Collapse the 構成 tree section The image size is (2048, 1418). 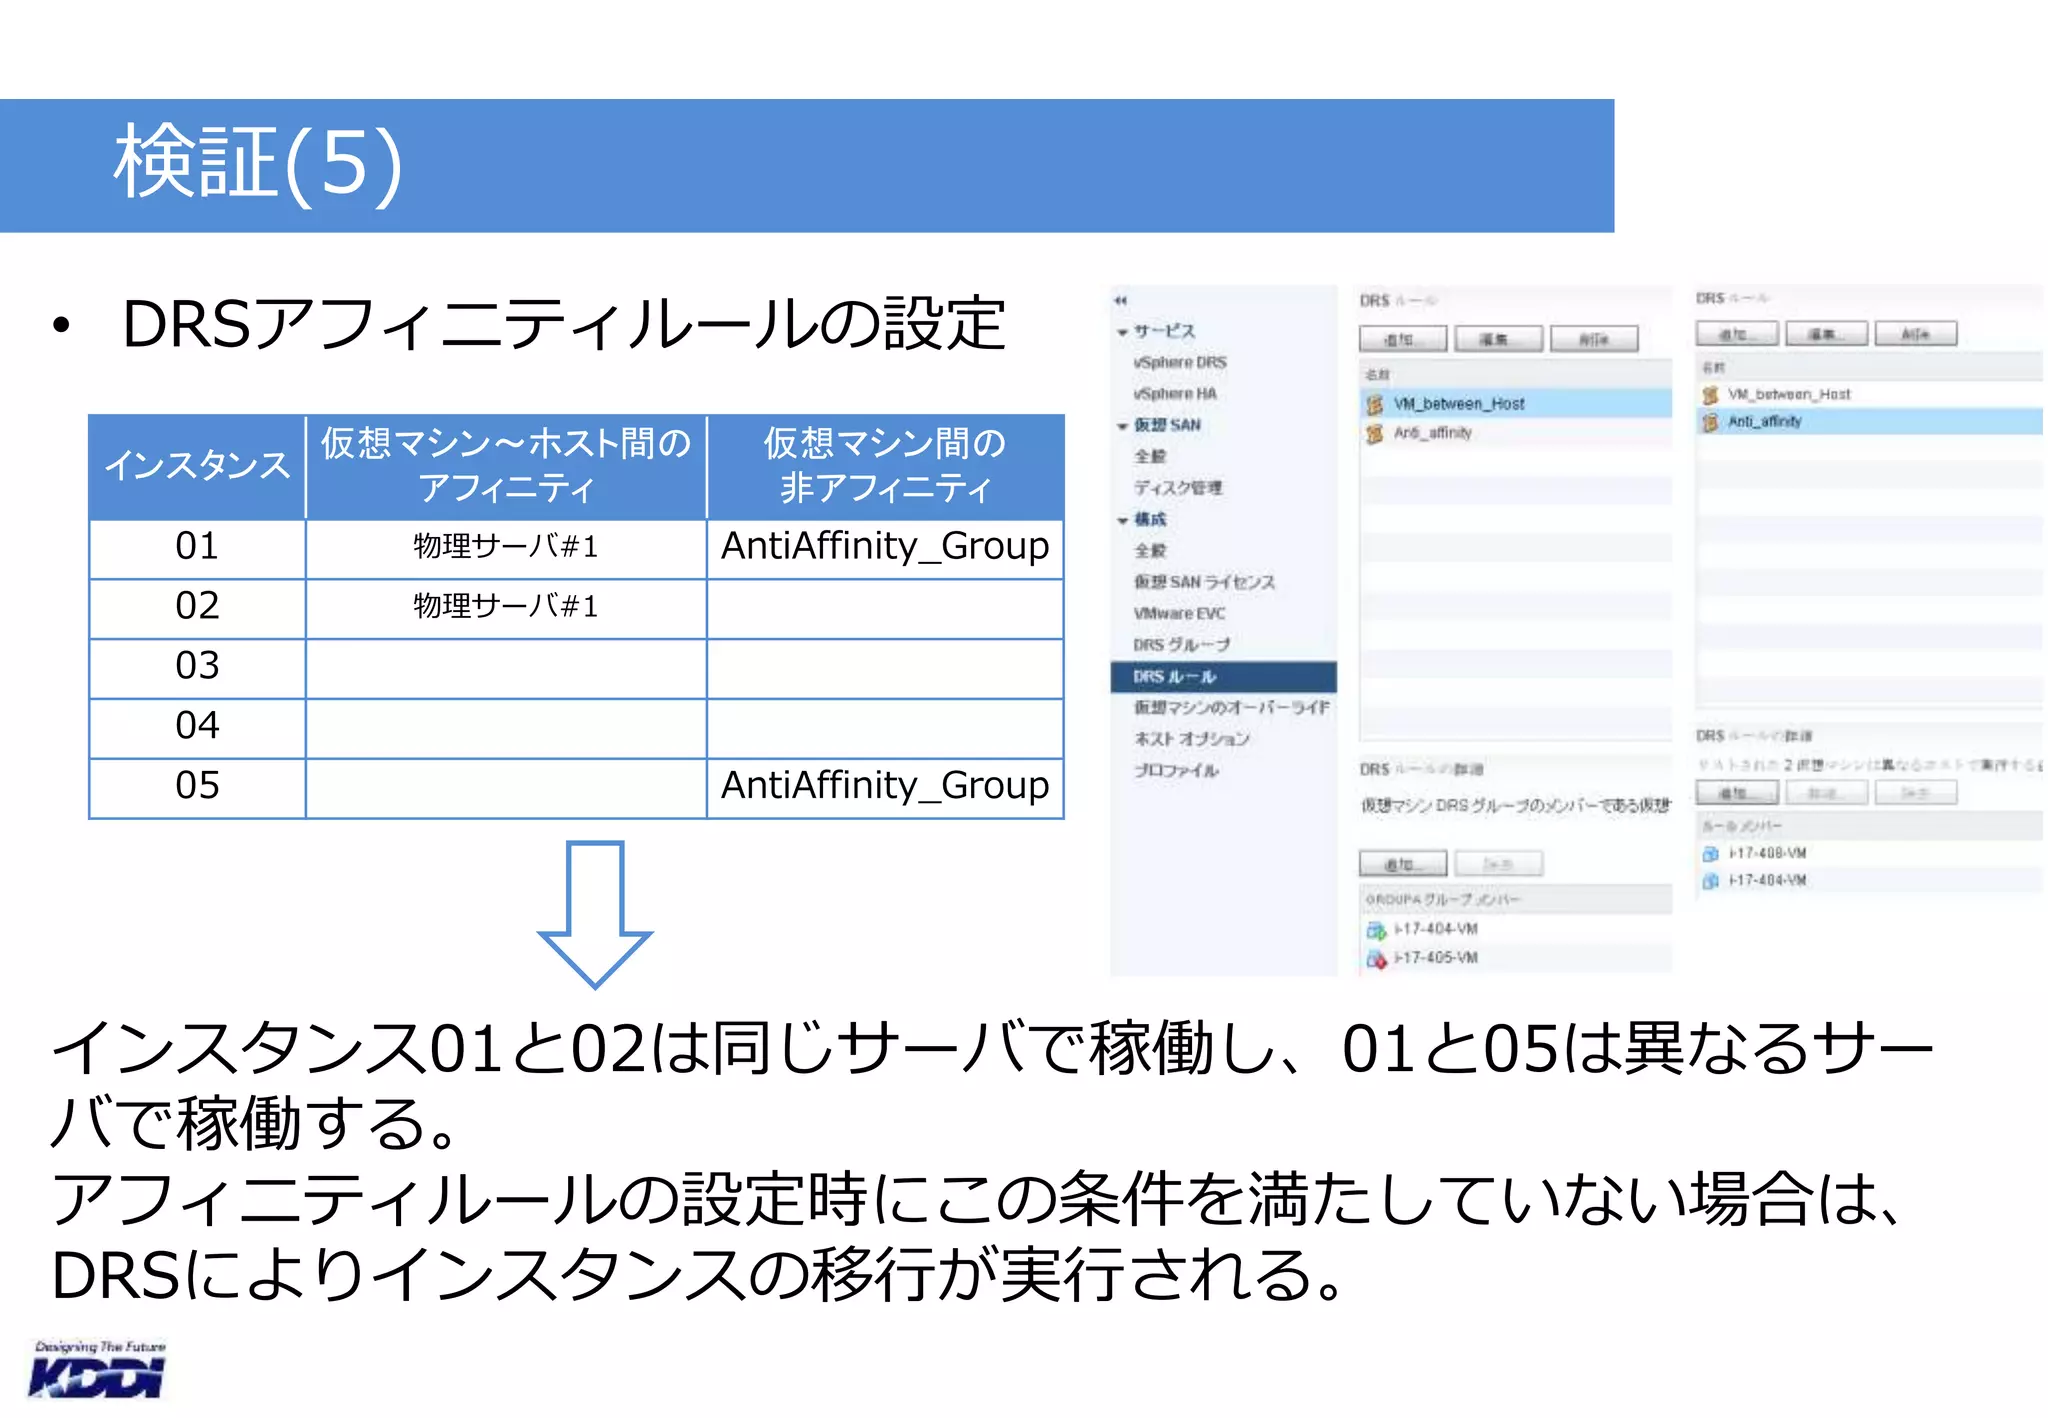1123,520
